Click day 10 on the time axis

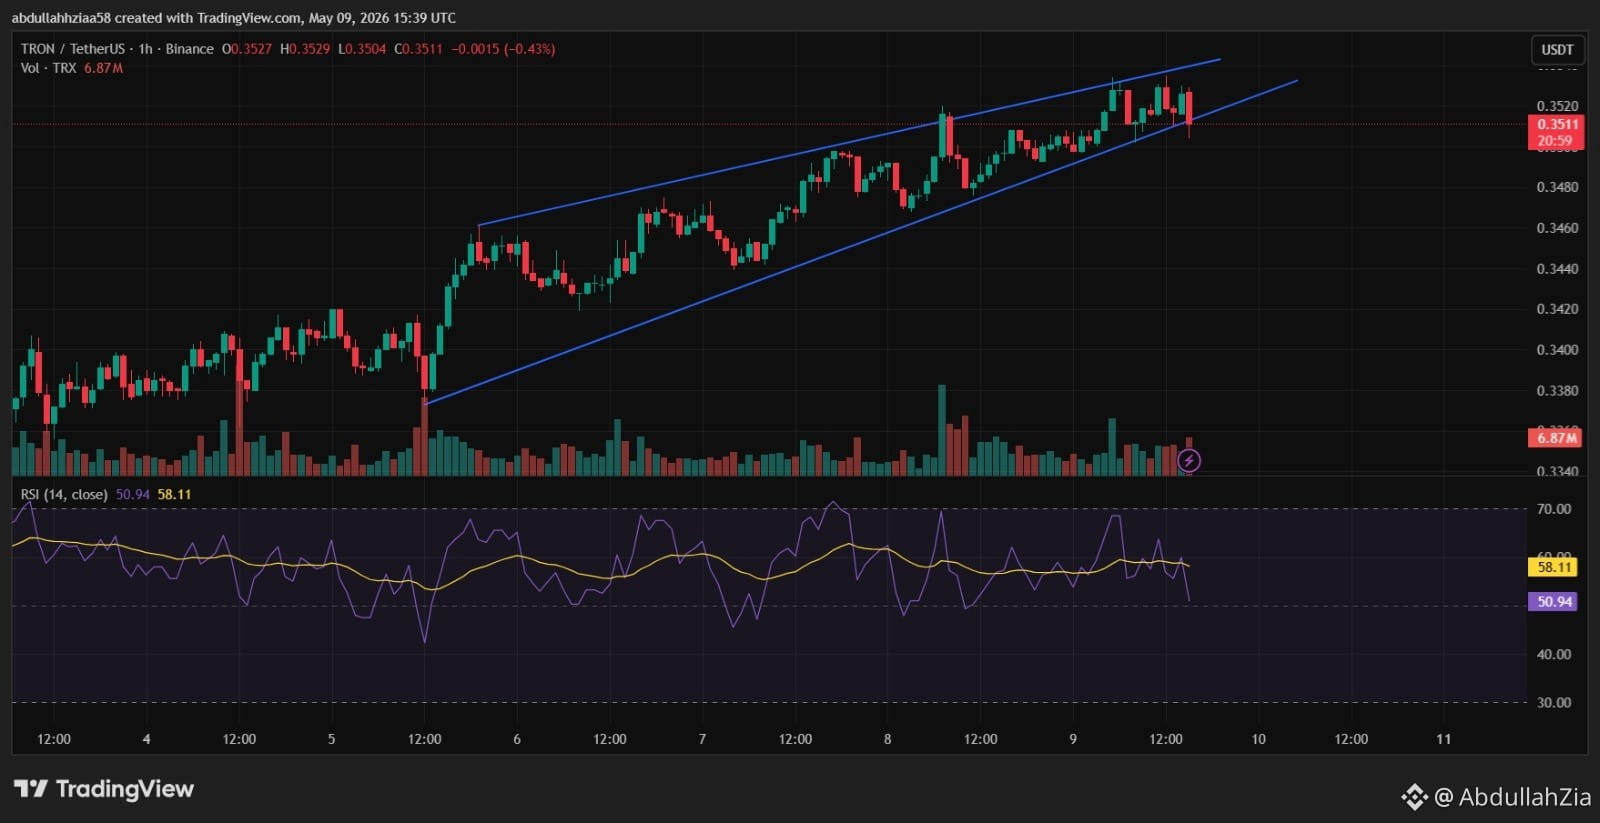[1258, 739]
